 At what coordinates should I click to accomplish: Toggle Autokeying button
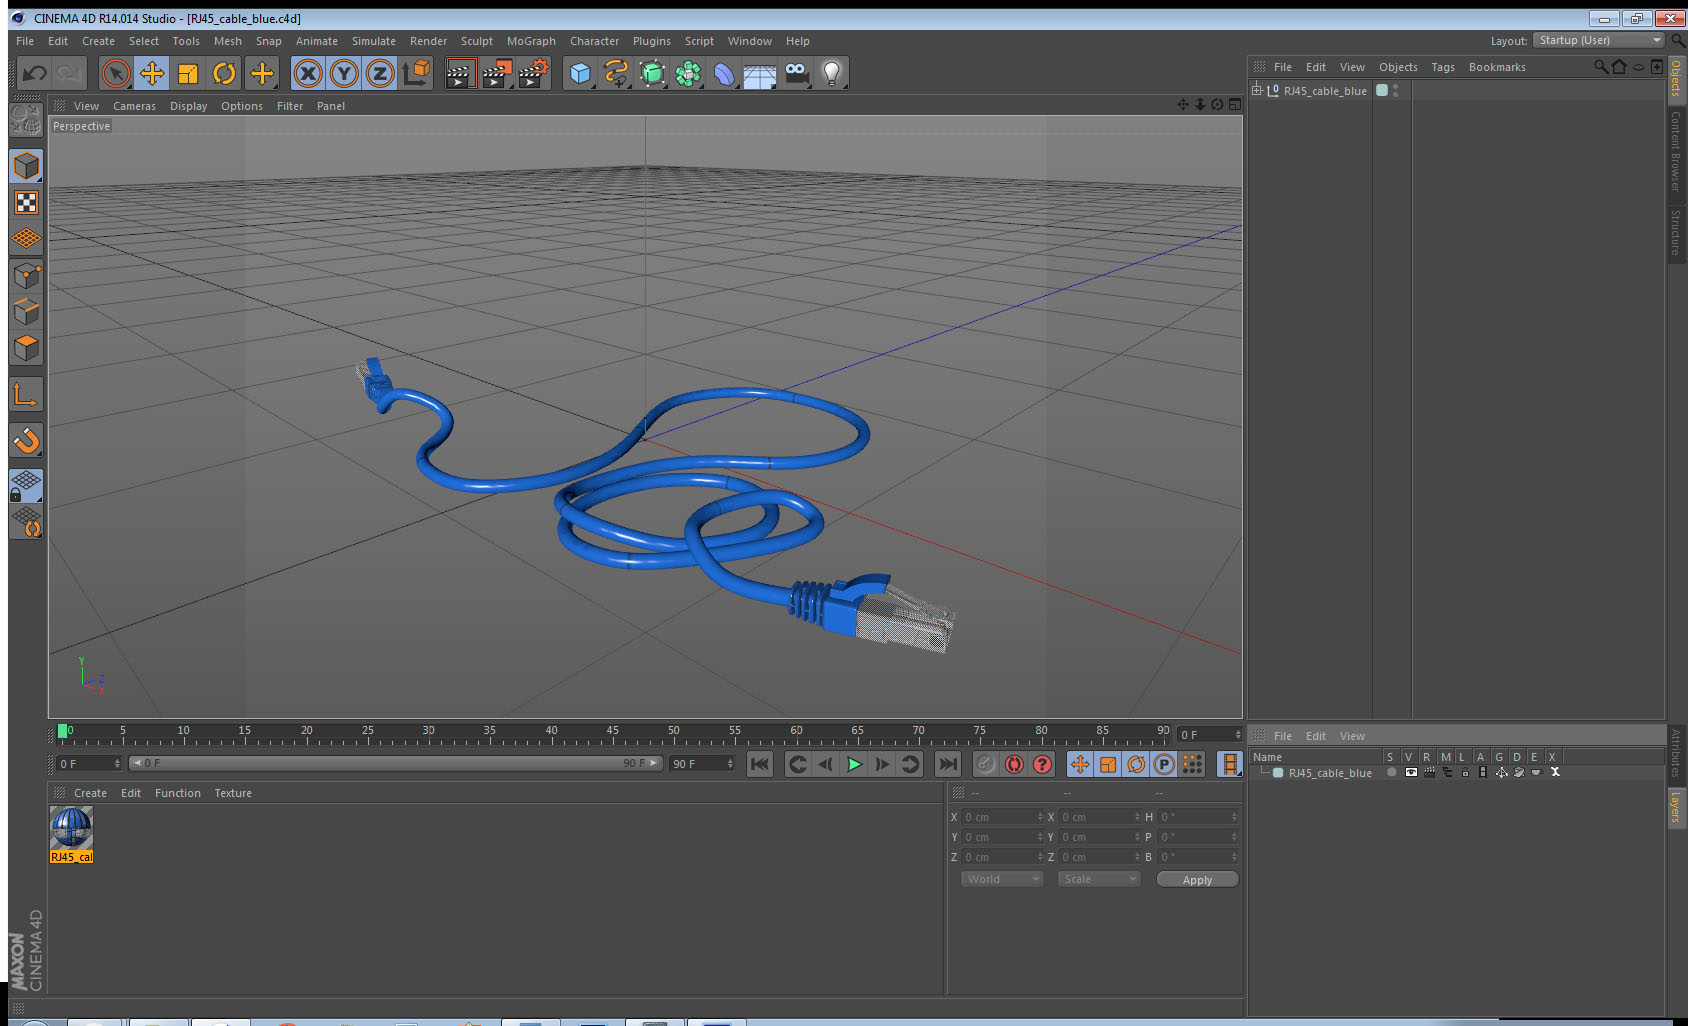pyautogui.click(x=1014, y=764)
